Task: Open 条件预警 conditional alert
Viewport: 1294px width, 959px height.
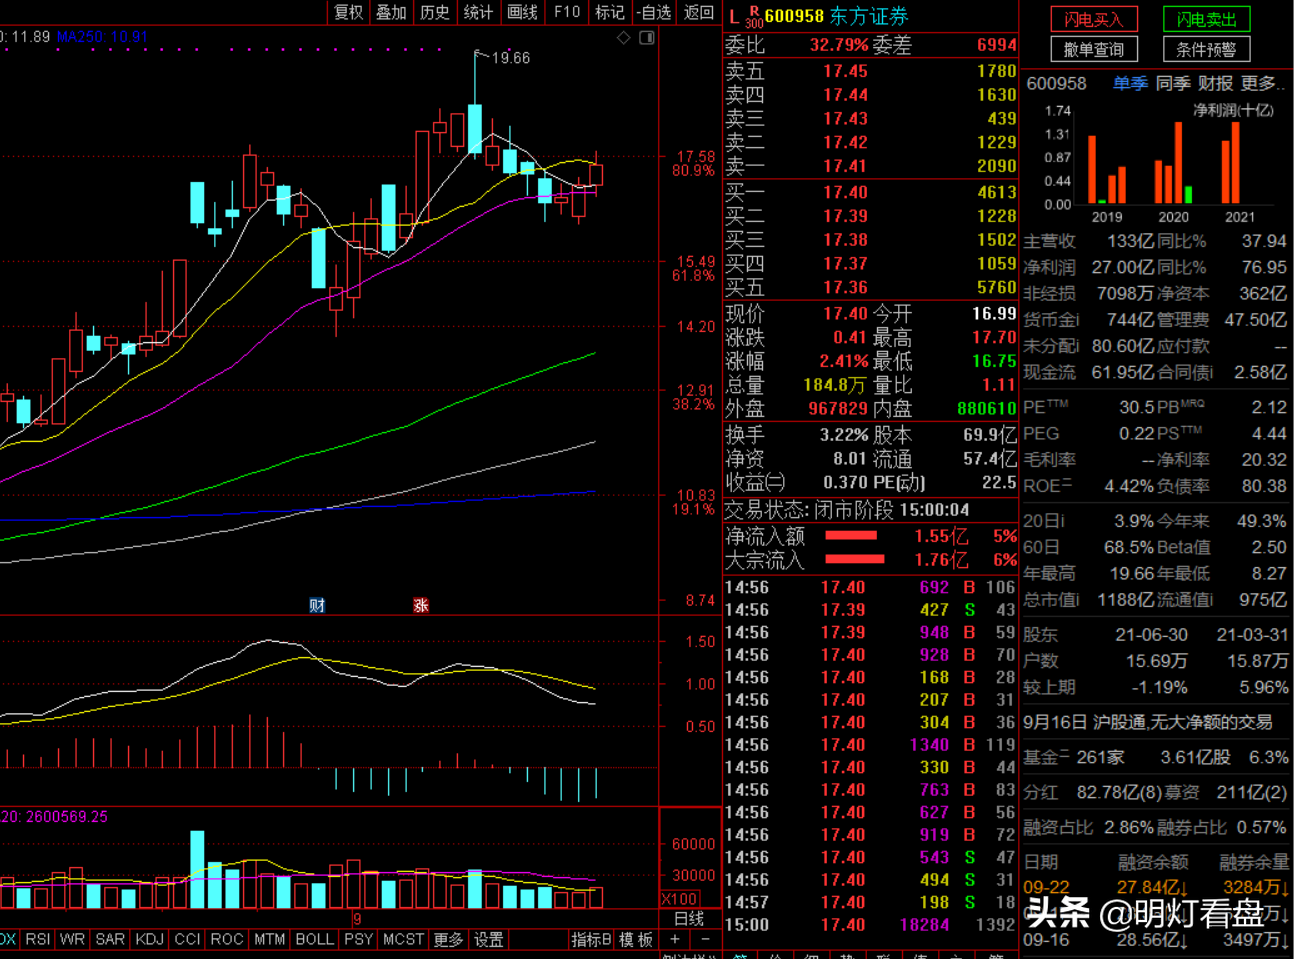Action: (x=1206, y=49)
